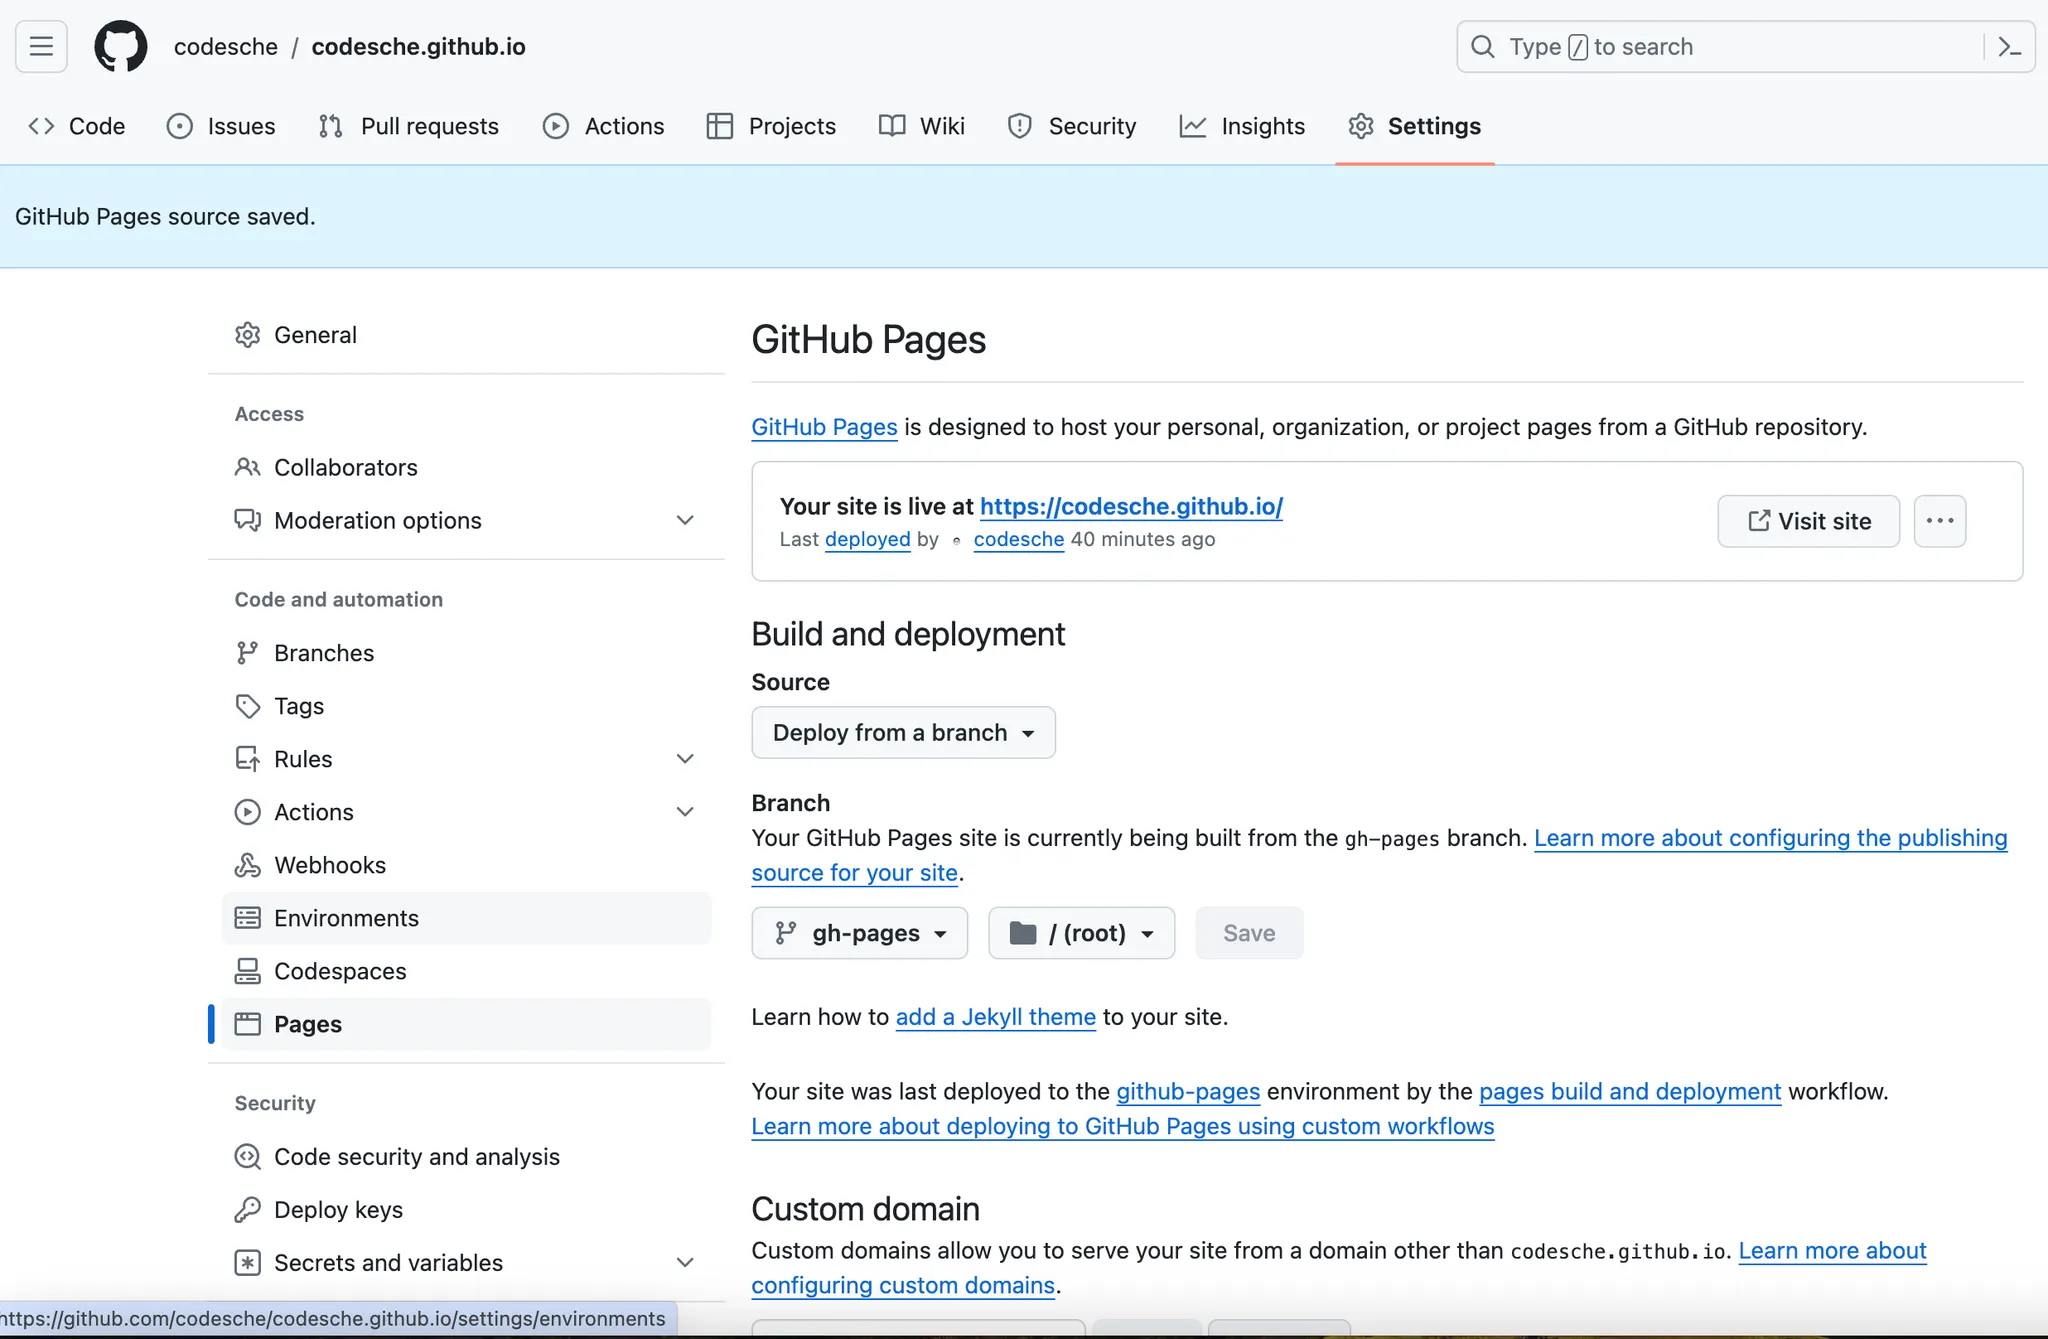
Task: Click the three-dots site options button
Action: coord(1939,521)
